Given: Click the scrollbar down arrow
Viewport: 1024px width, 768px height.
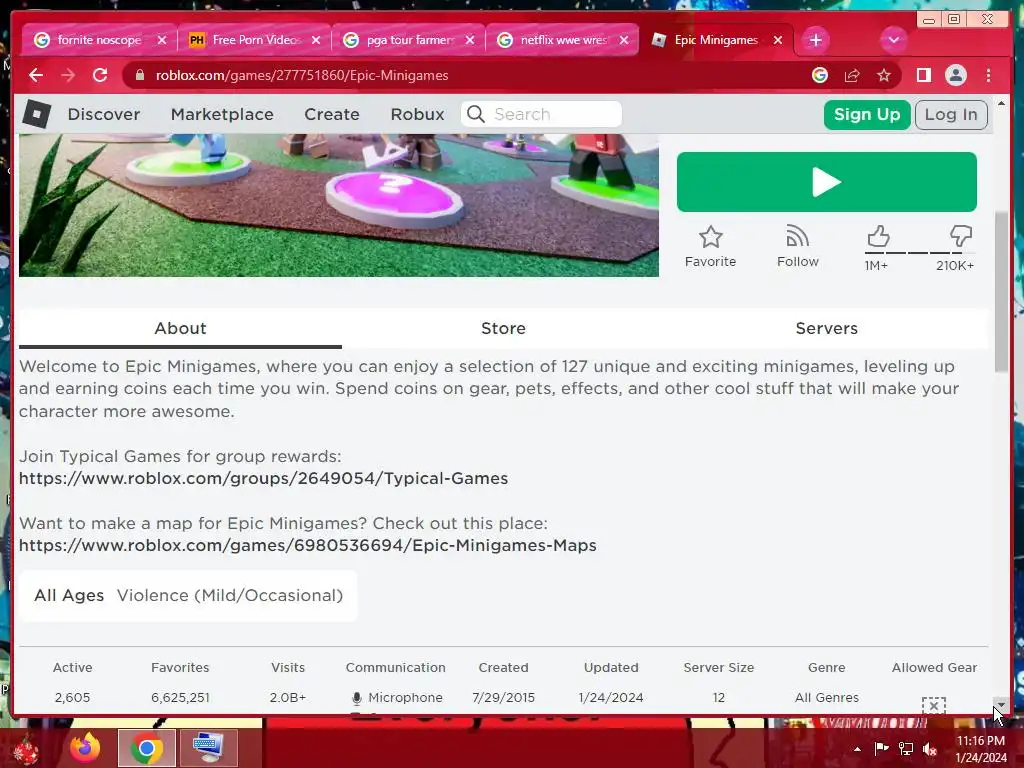Looking at the screenshot, I should pyautogui.click(x=1001, y=707).
